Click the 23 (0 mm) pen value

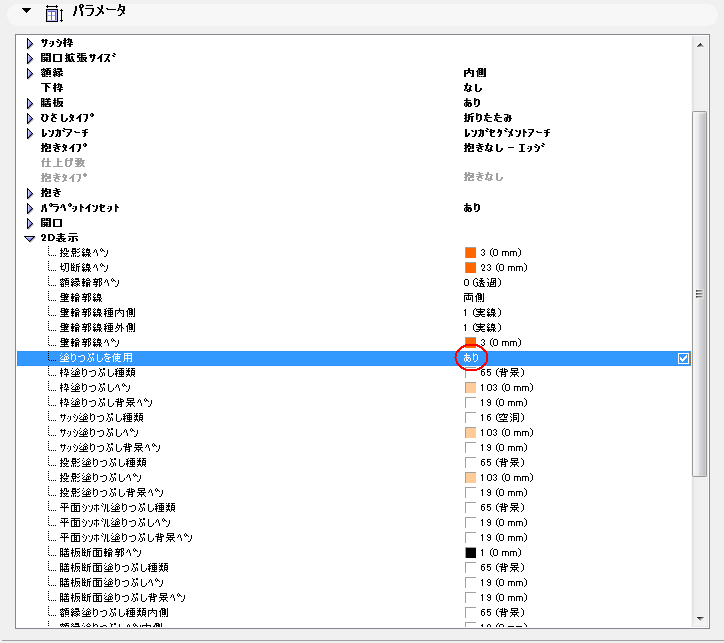[504, 268]
